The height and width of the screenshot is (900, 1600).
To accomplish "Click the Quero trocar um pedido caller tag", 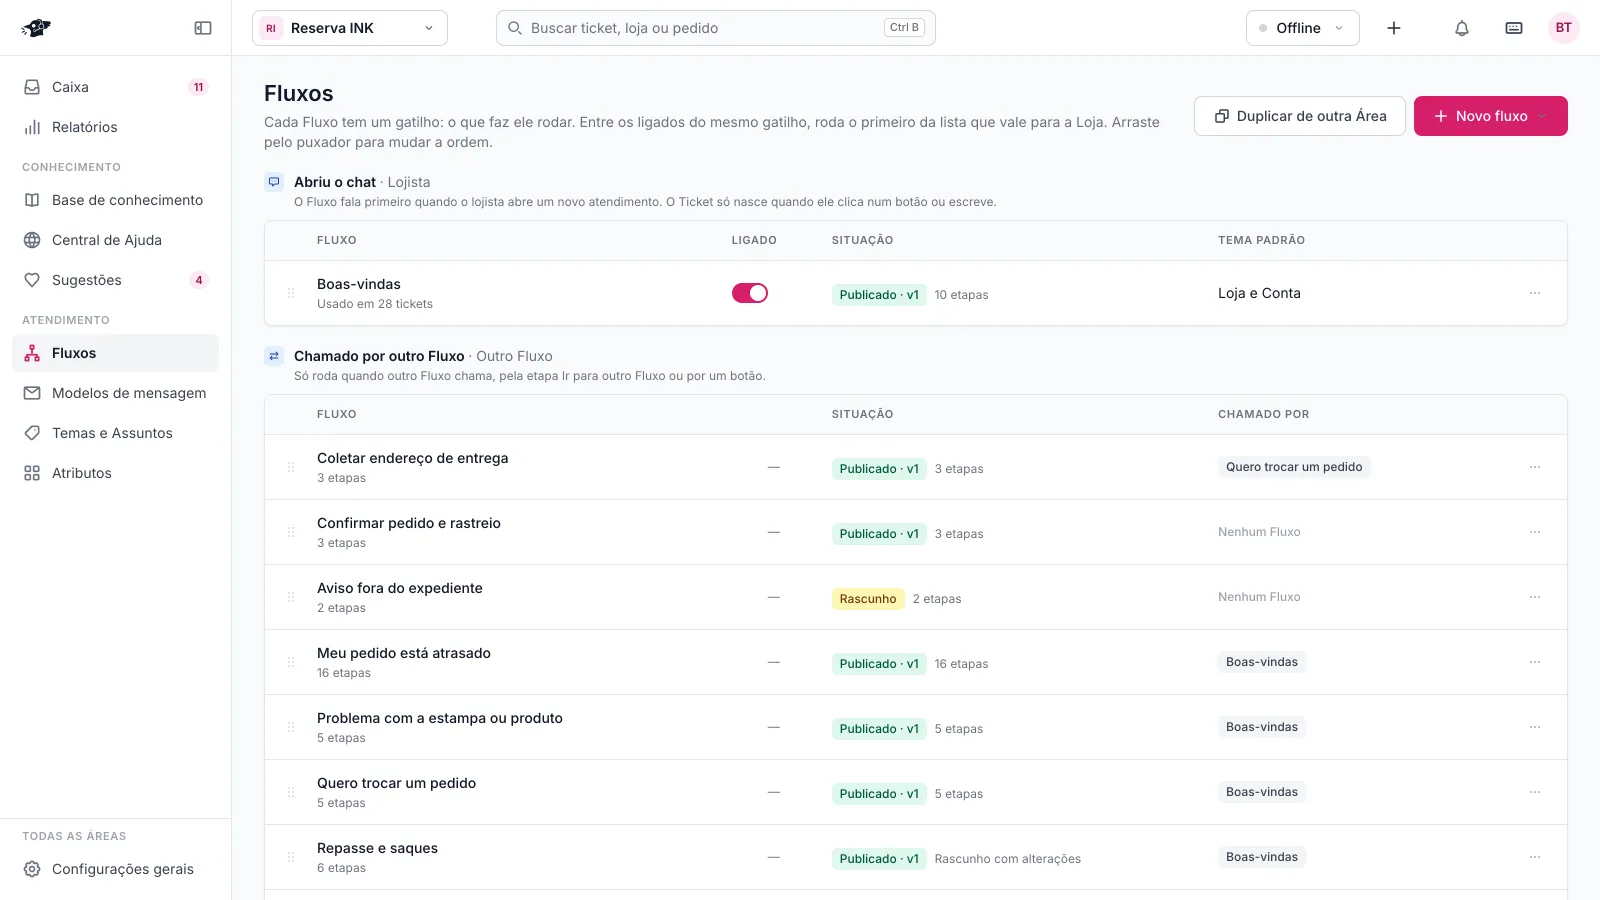I will tap(1294, 467).
